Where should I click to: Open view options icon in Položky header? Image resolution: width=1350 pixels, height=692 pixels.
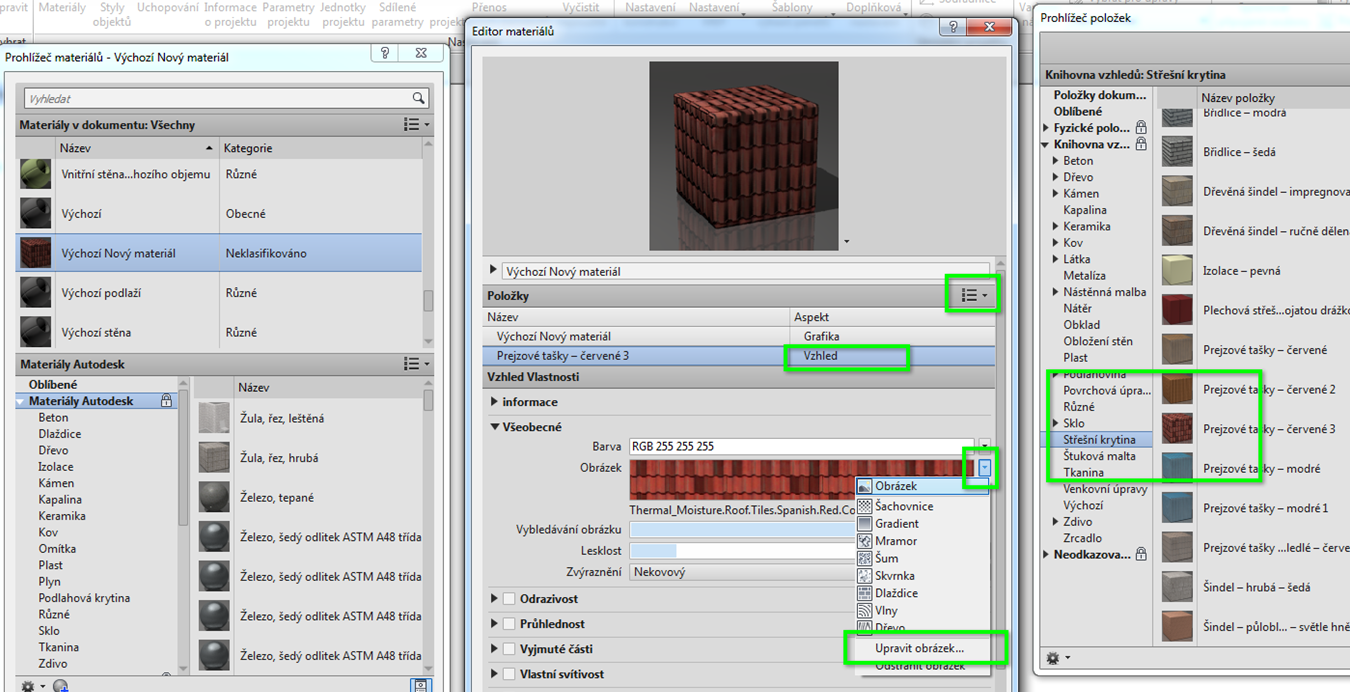(x=973, y=295)
